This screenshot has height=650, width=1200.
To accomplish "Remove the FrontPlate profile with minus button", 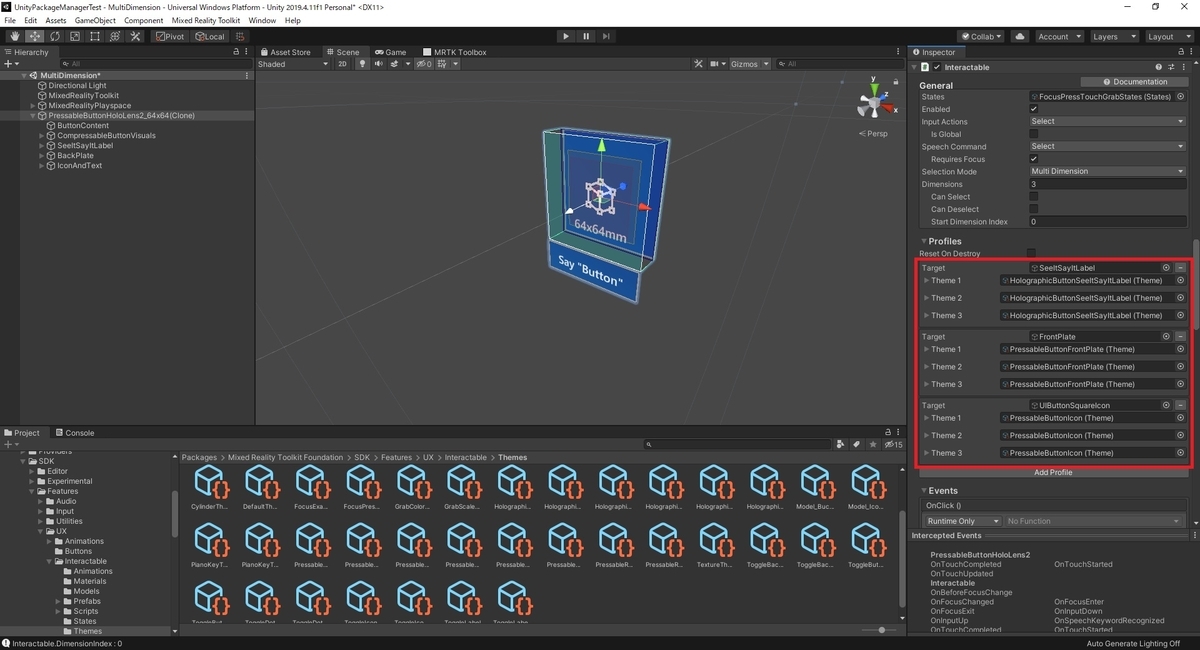I will click(x=1180, y=337).
